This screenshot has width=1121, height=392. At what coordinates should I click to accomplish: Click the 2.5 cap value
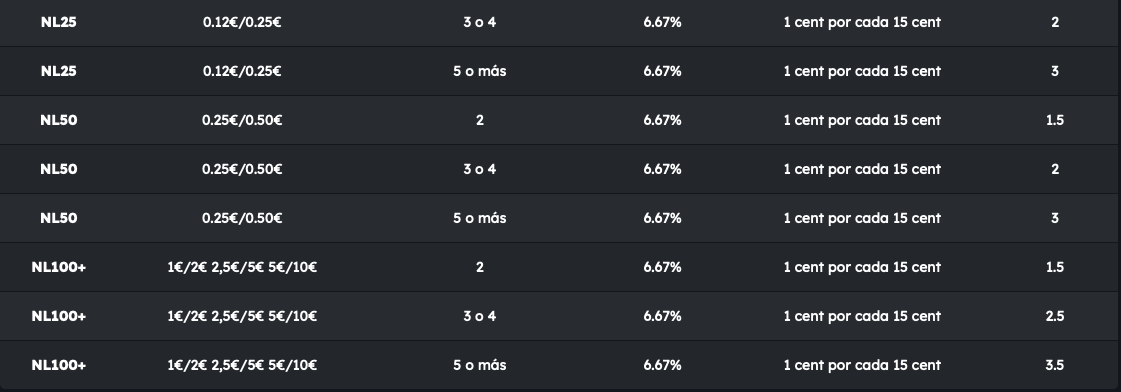coord(1055,316)
